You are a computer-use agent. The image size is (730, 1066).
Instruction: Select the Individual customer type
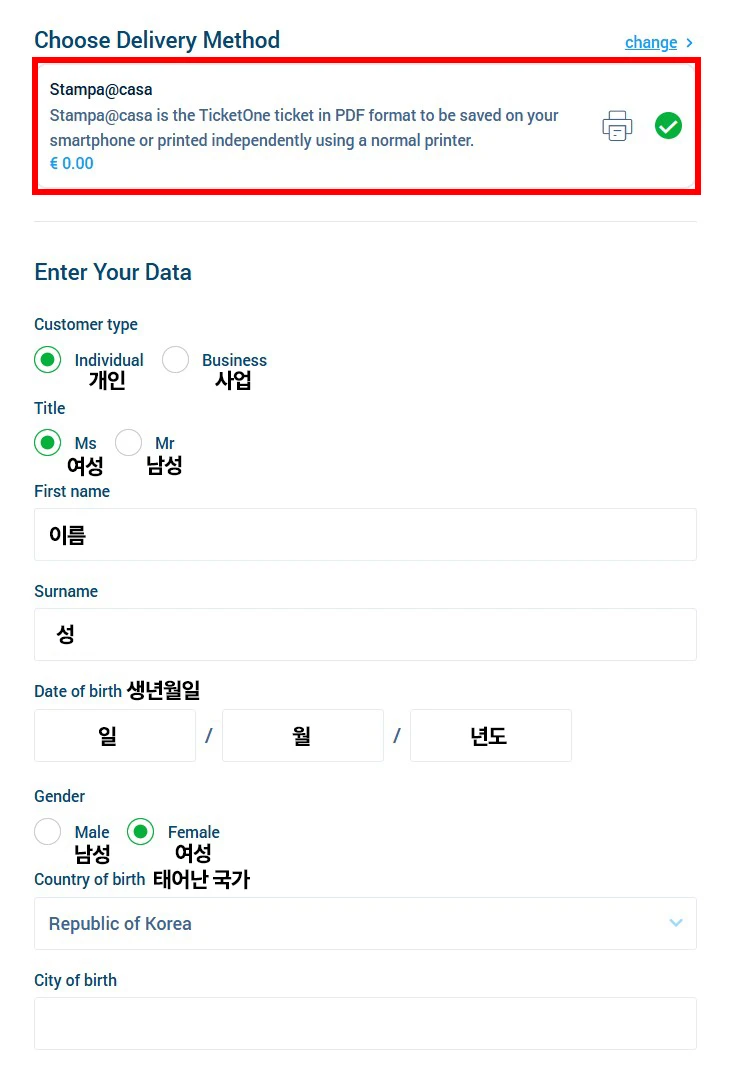48,360
